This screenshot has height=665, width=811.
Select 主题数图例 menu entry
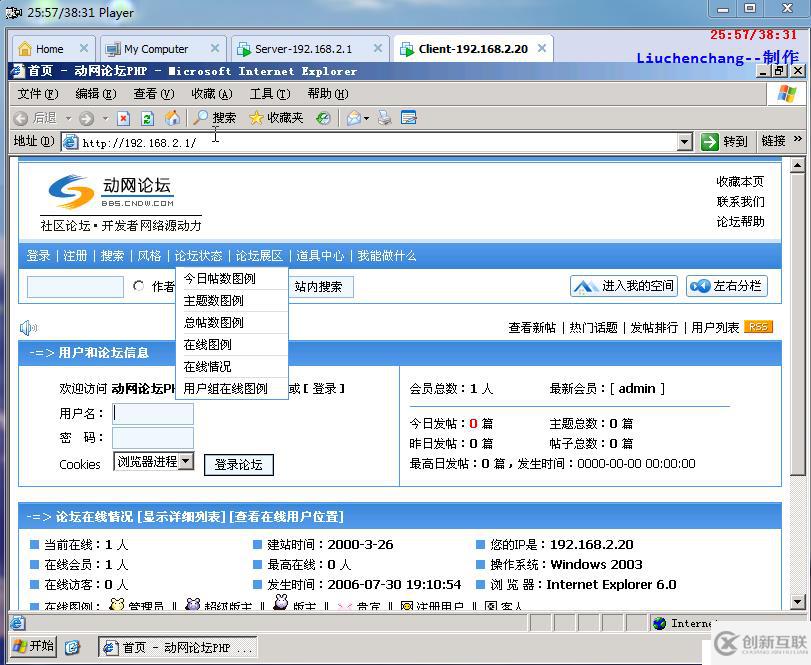coord(232,300)
